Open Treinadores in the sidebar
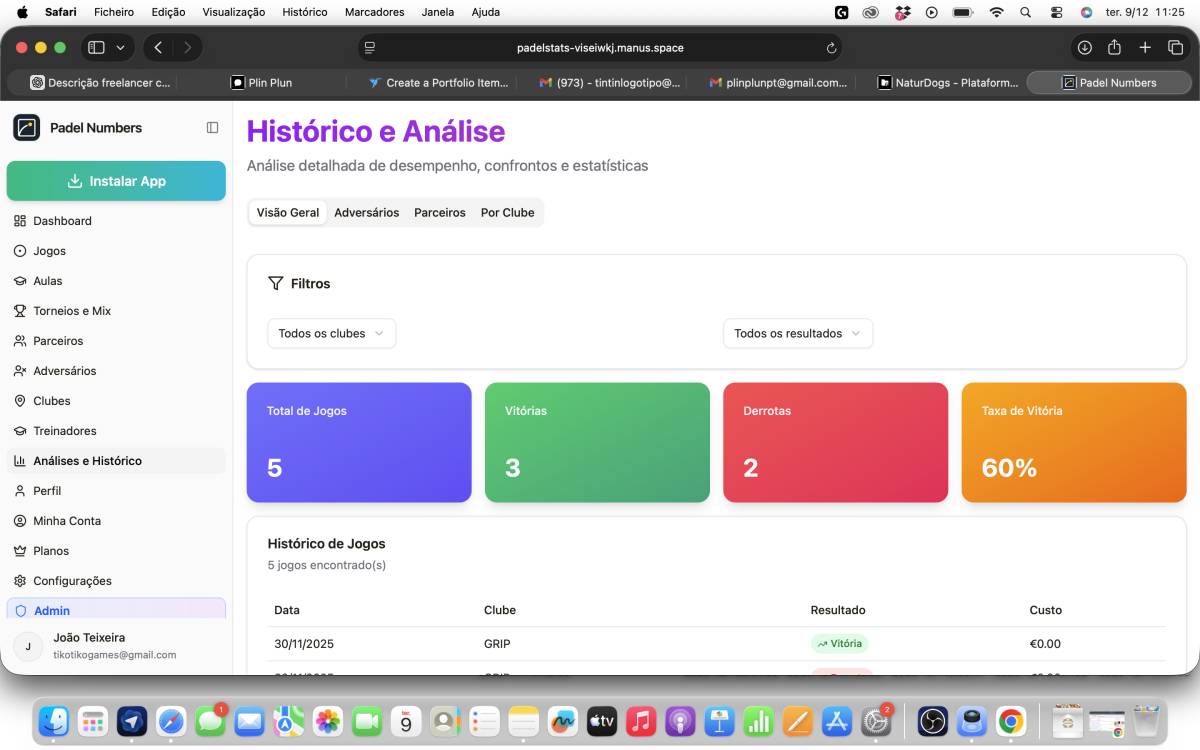Screen dimensions: 1200x750 (x=116, y=431)
